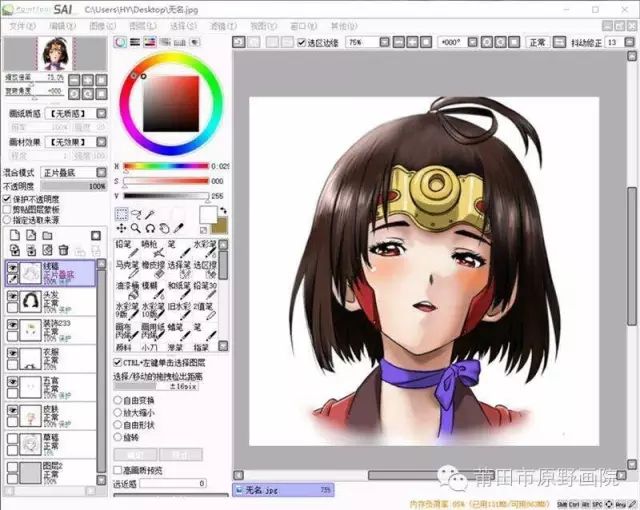Show the swatches panel icon
Viewport: 640px width, 510px height.
(180, 42)
